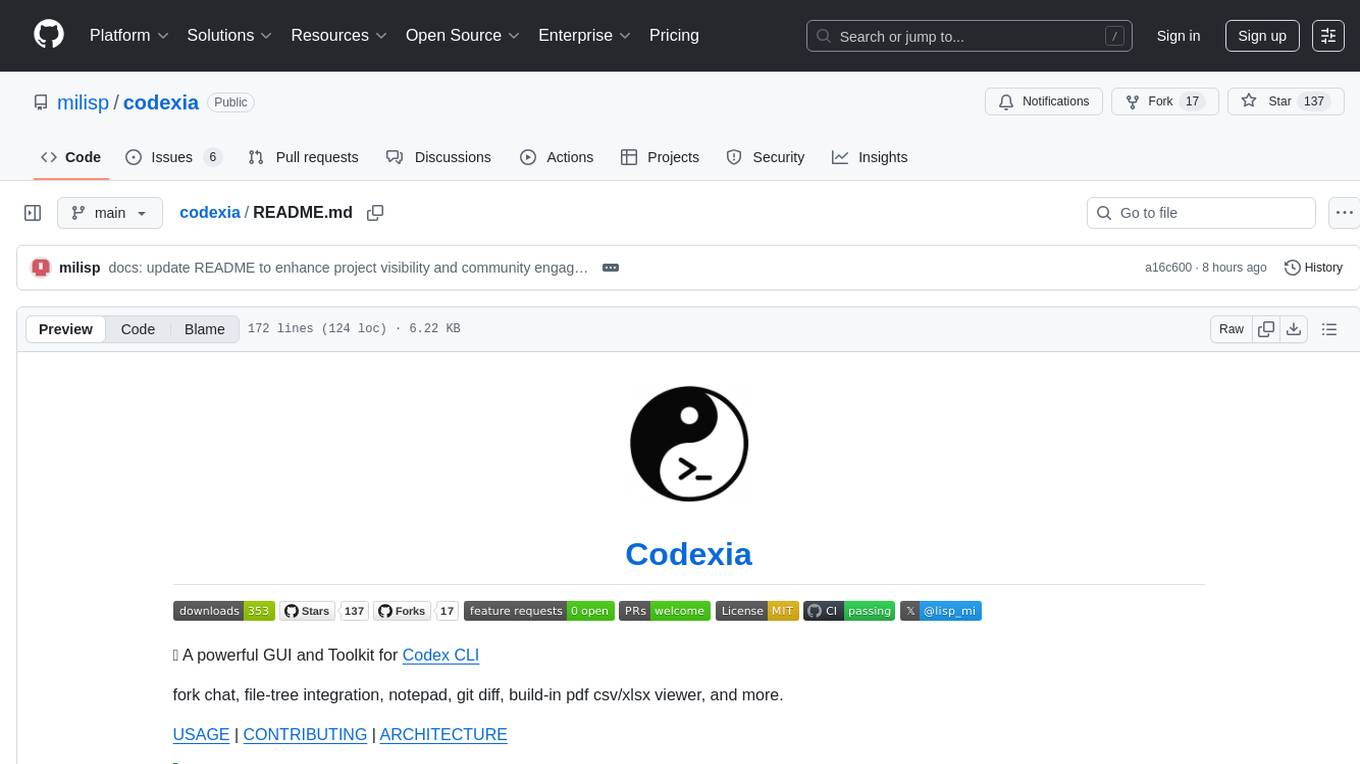
Task: Open the @lisp_mi X badge
Action: point(941,611)
